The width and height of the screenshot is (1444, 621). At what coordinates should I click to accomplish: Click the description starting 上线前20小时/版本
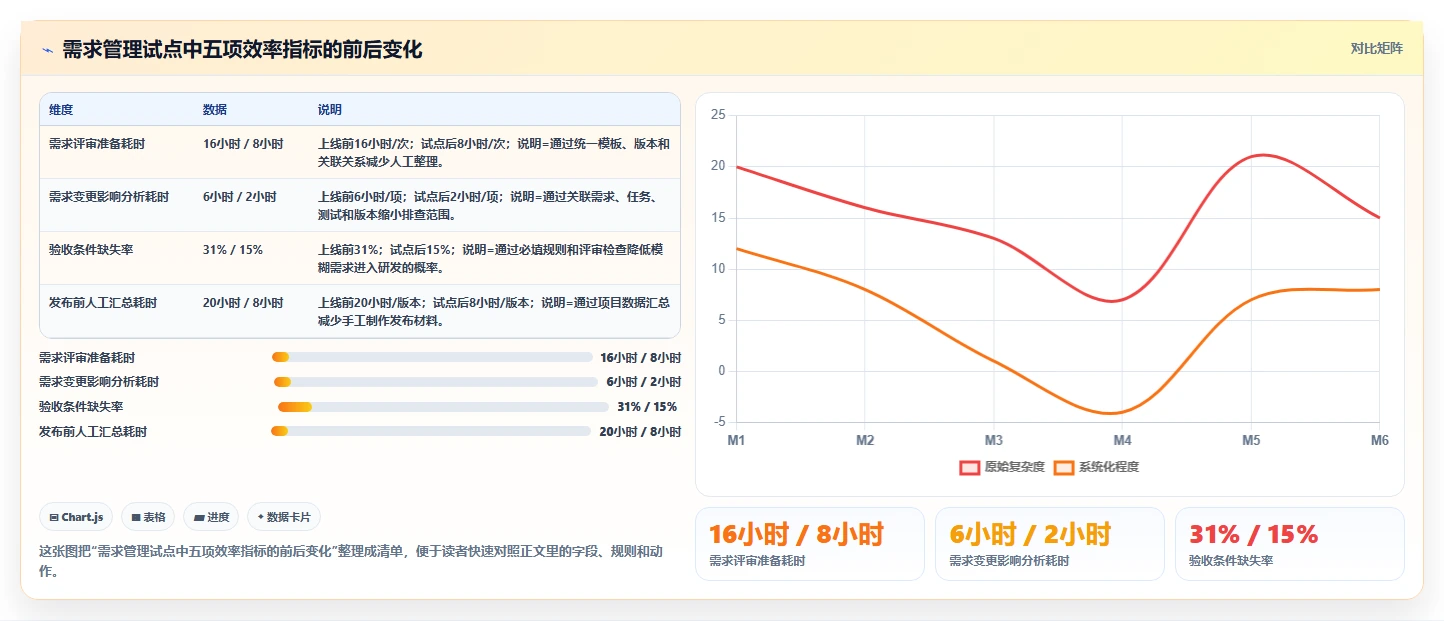(x=494, y=312)
